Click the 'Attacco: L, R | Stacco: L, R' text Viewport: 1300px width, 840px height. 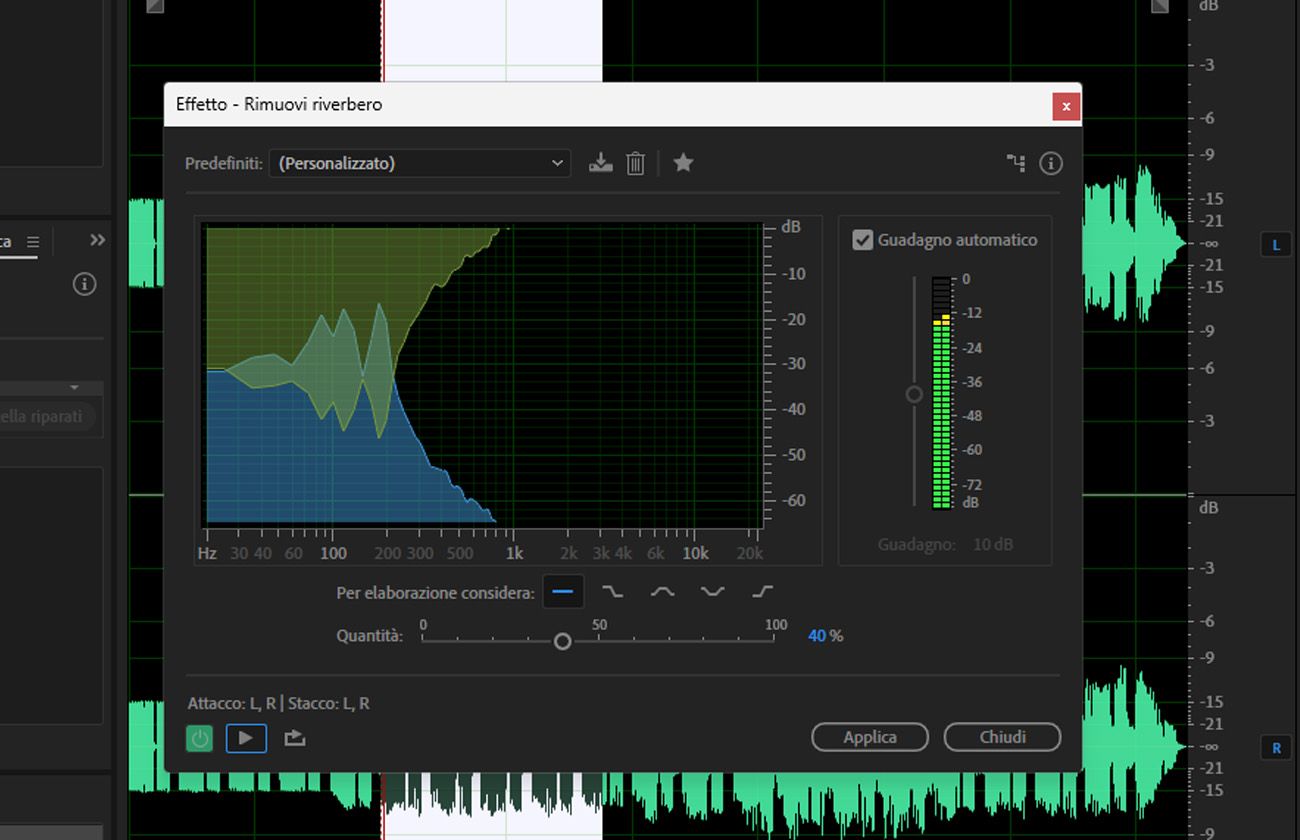tap(278, 704)
